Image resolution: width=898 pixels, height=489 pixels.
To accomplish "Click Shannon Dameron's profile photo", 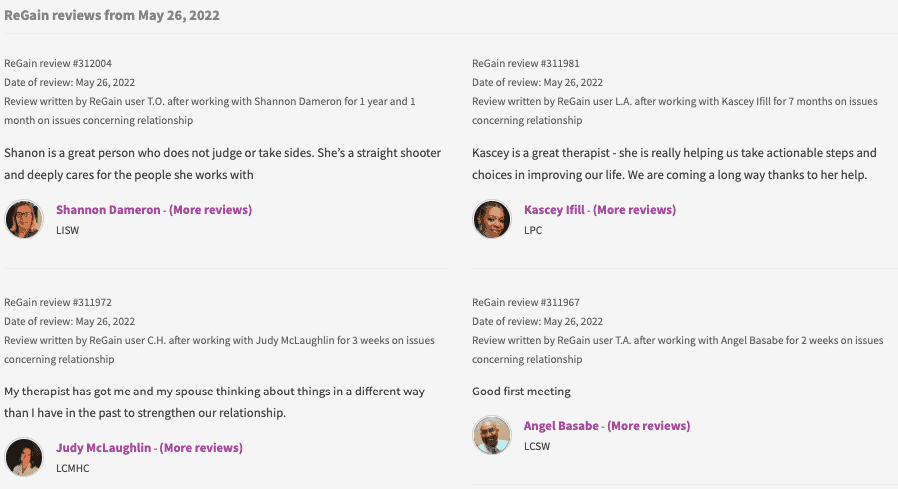I will coord(24,219).
